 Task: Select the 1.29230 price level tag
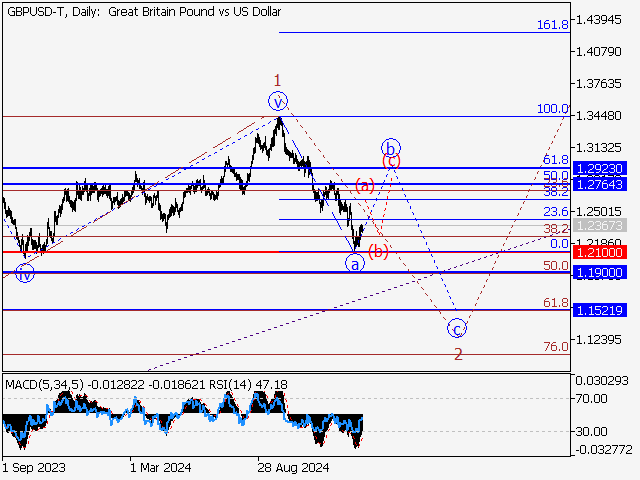pos(600,169)
